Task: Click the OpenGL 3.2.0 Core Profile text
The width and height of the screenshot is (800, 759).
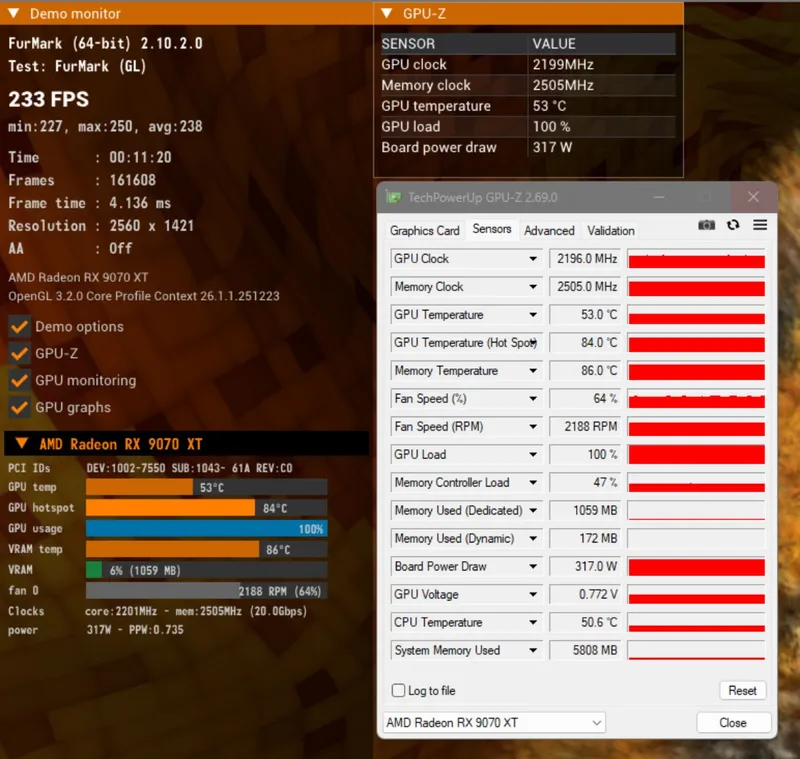Action: pos(144,296)
